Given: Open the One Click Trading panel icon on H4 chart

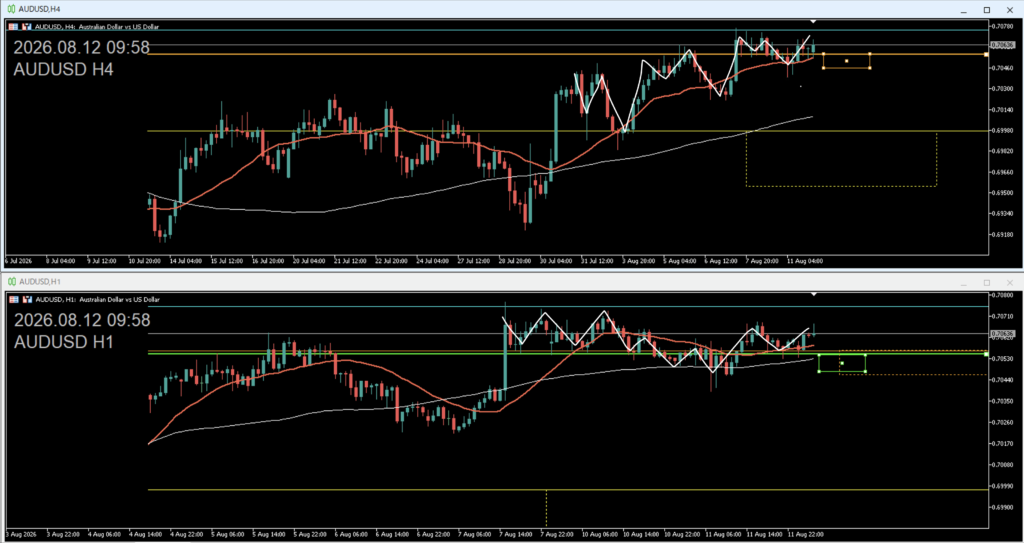Looking at the screenshot, I should (15, 27).
